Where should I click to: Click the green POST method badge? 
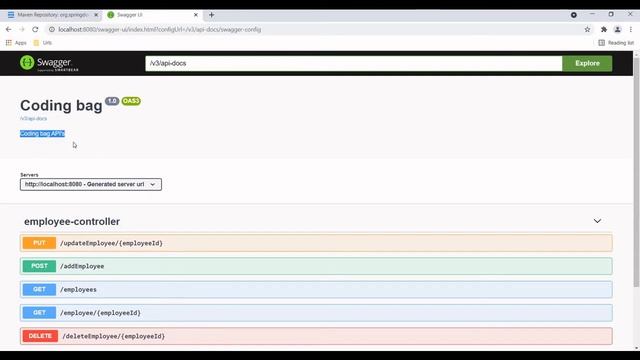(x=39, y=266)
